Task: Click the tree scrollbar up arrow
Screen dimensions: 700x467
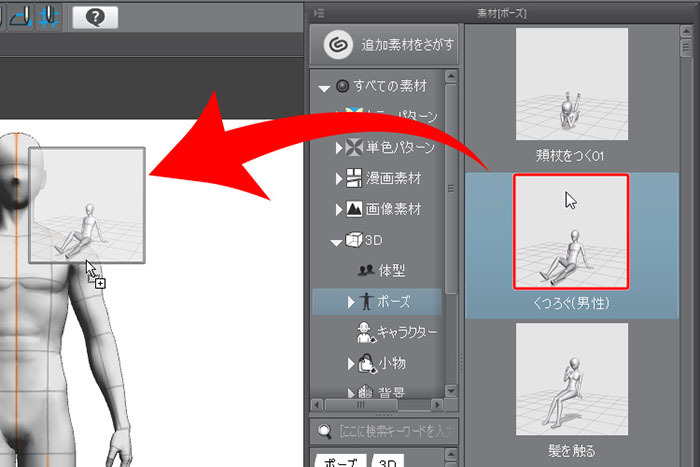Action: pyautogui.click(x=451, y=77)
